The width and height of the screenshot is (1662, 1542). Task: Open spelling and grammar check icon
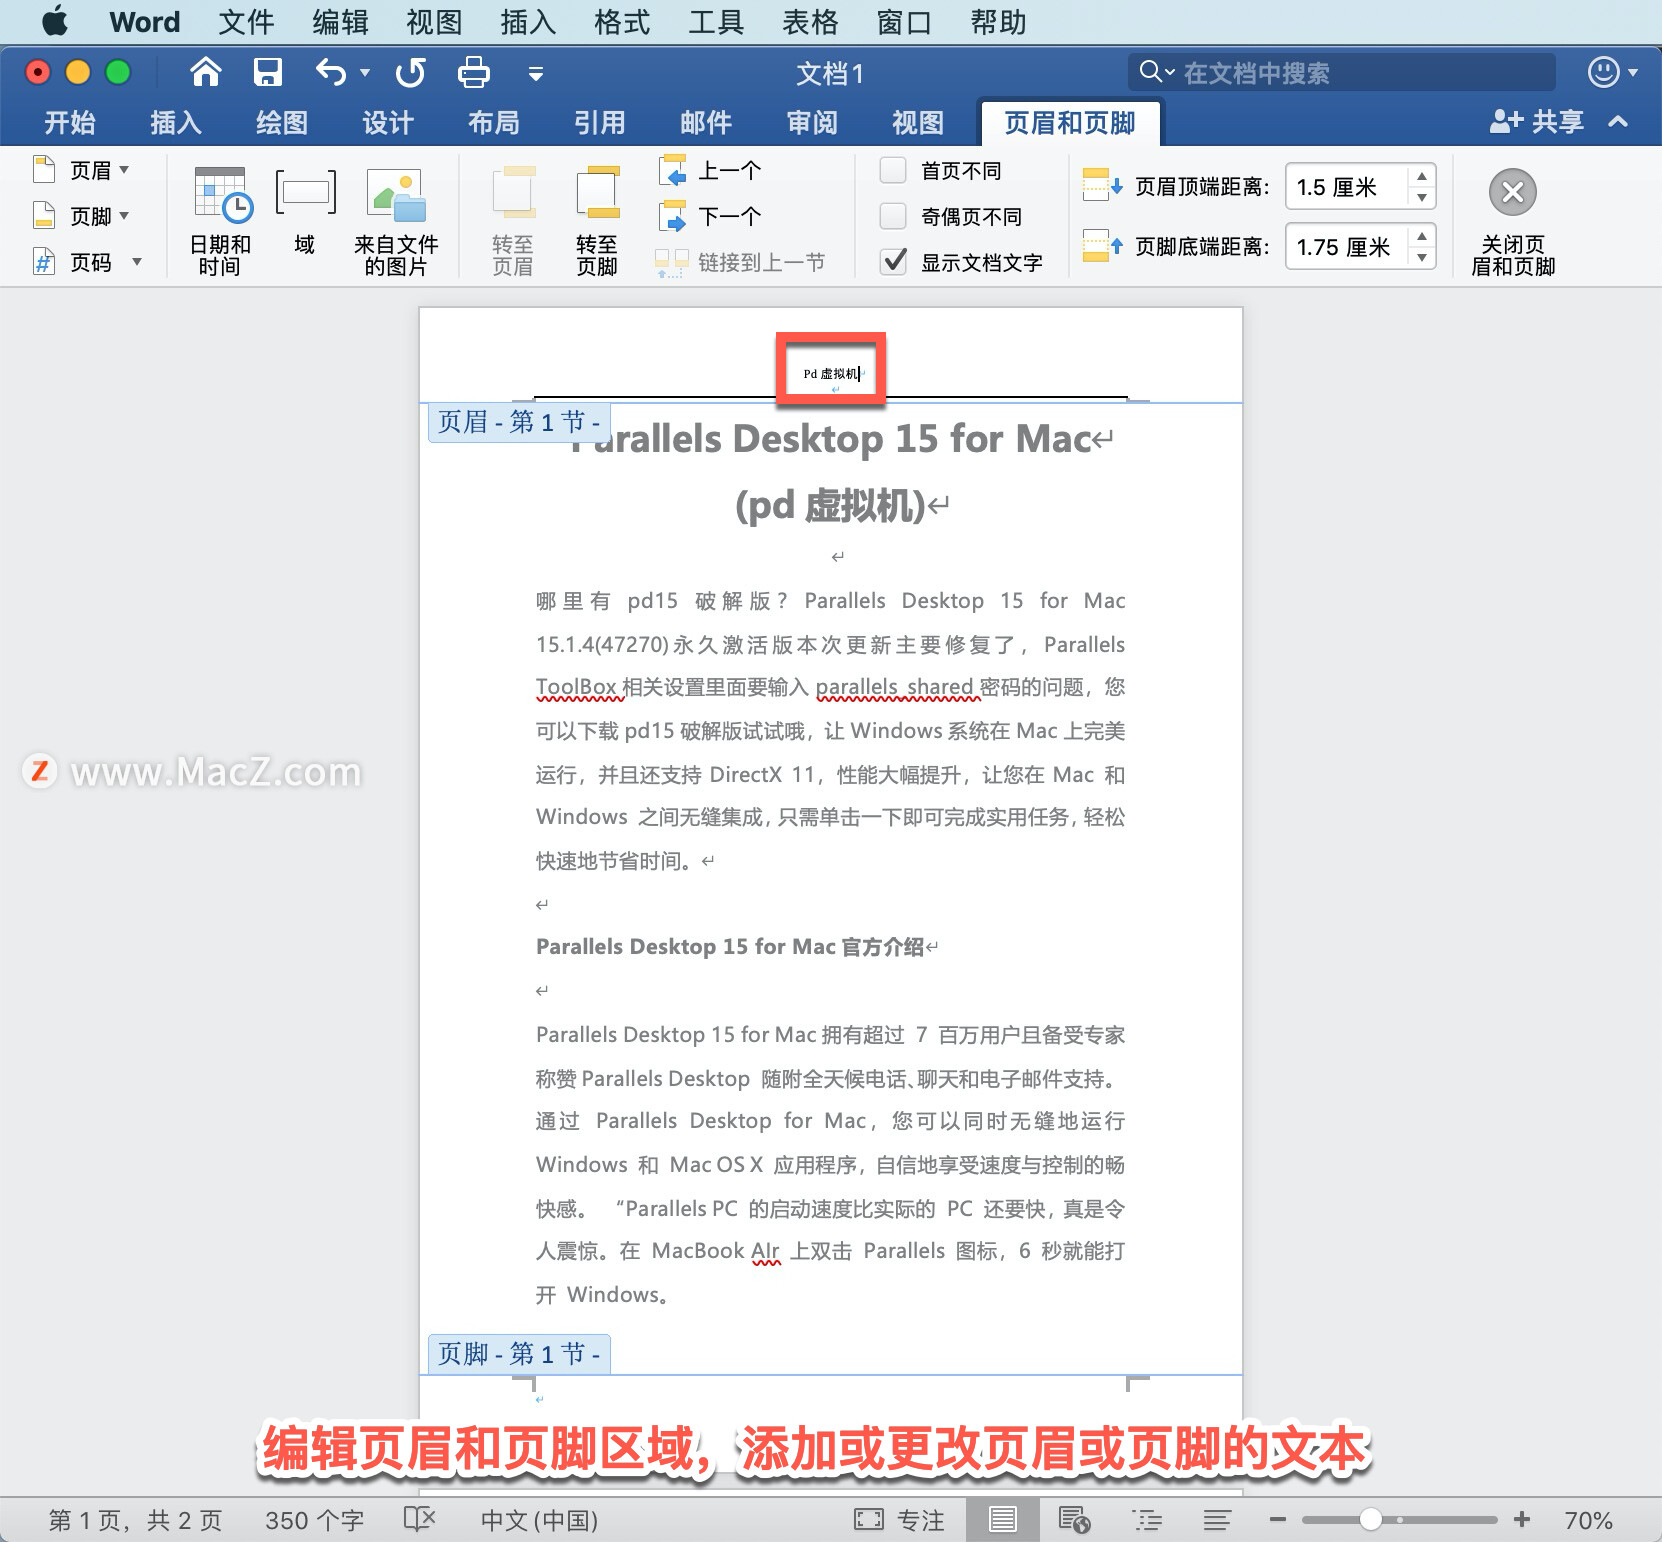pos(420,1520)
